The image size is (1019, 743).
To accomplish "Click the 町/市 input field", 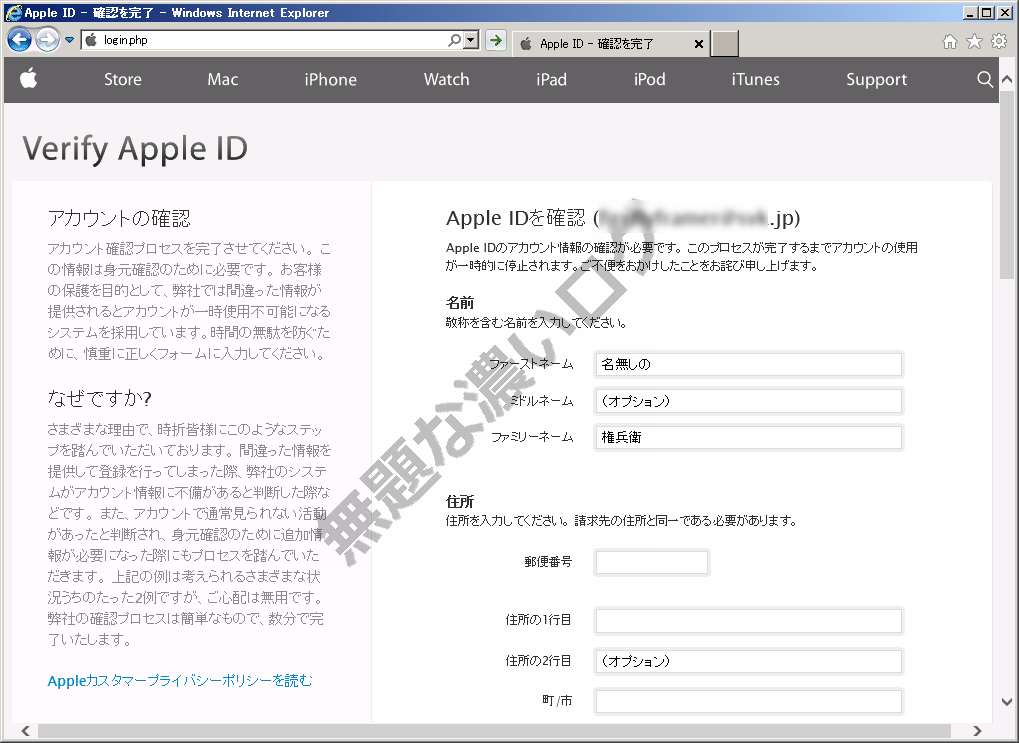I will tap(749, 701).
